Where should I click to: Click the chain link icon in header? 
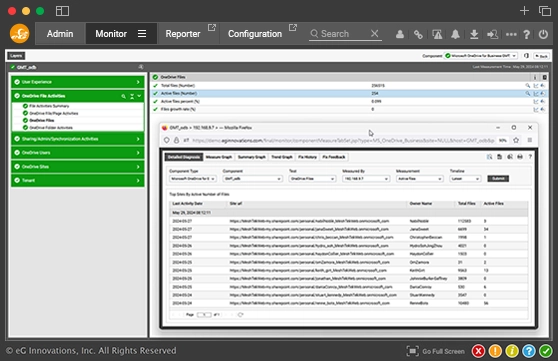point(418,34)
